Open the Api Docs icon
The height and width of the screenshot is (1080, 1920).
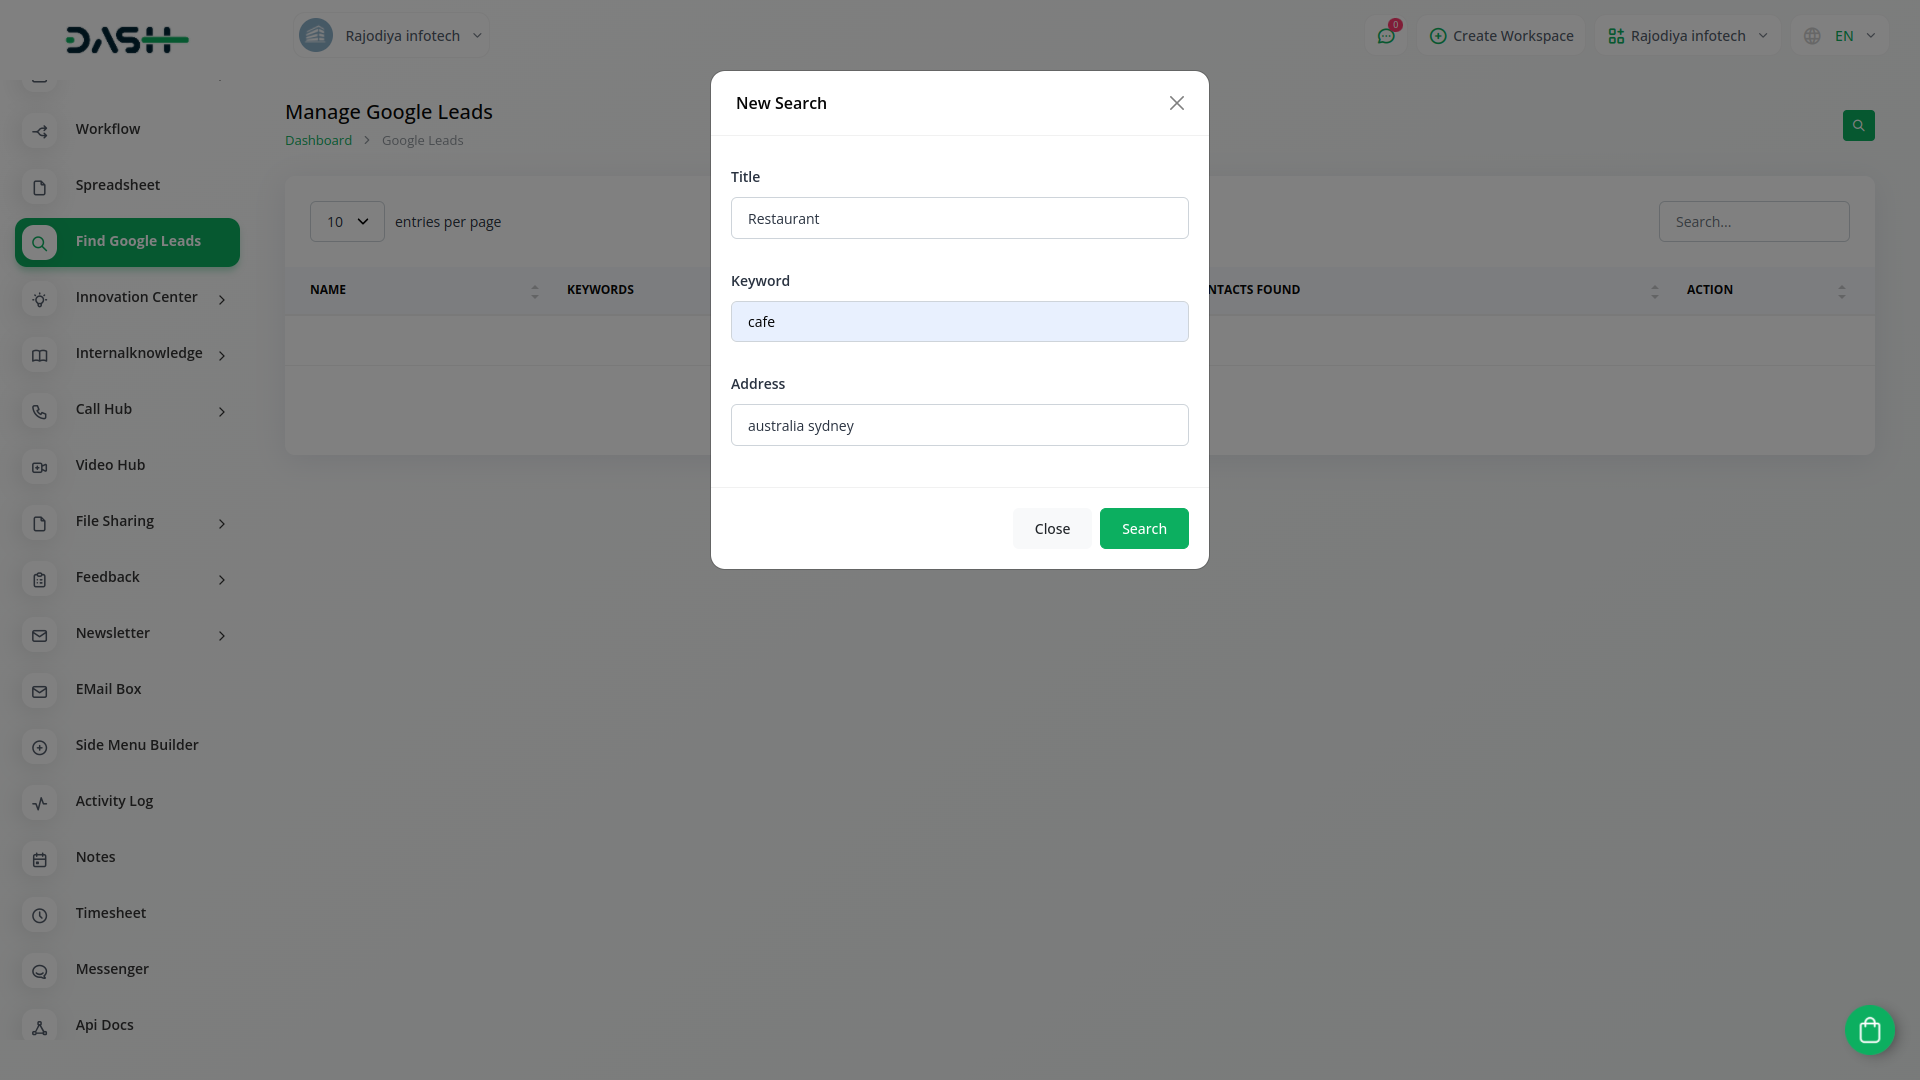pos(40,1027)
